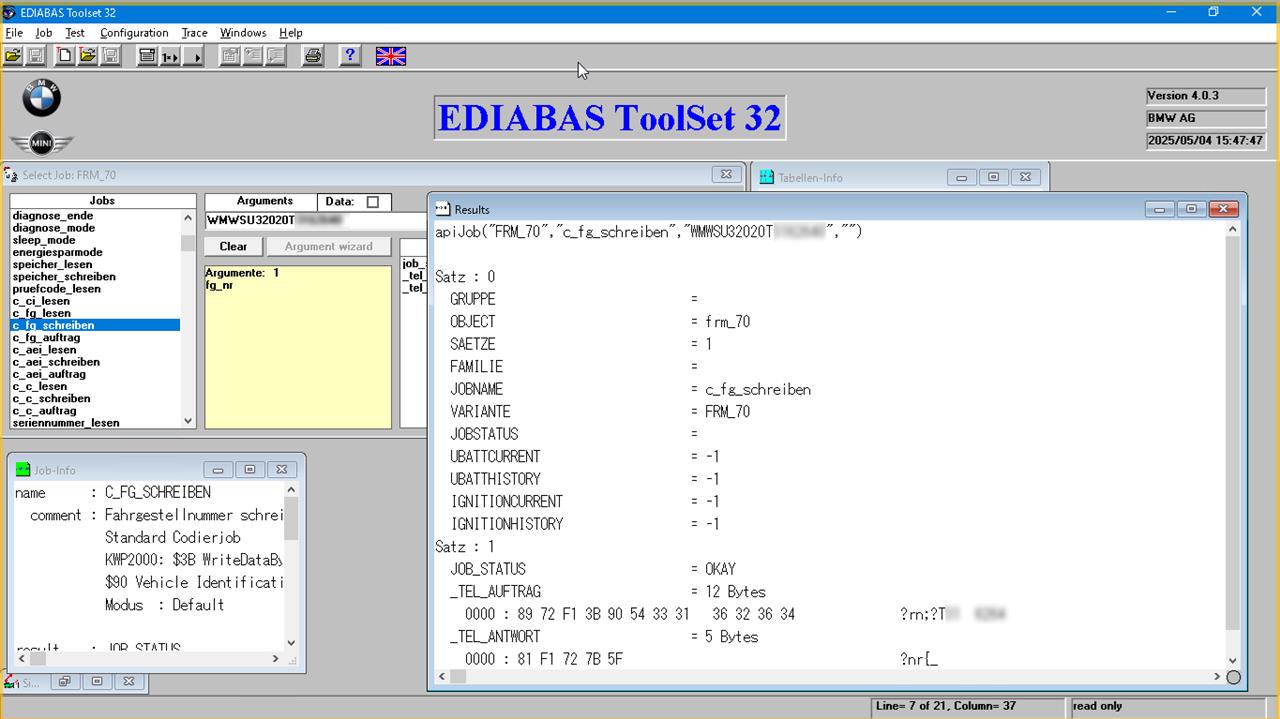Screen dimensions: 1280x719
Task: Toggle the Data checkbox
Action: [x=373, y=202]
